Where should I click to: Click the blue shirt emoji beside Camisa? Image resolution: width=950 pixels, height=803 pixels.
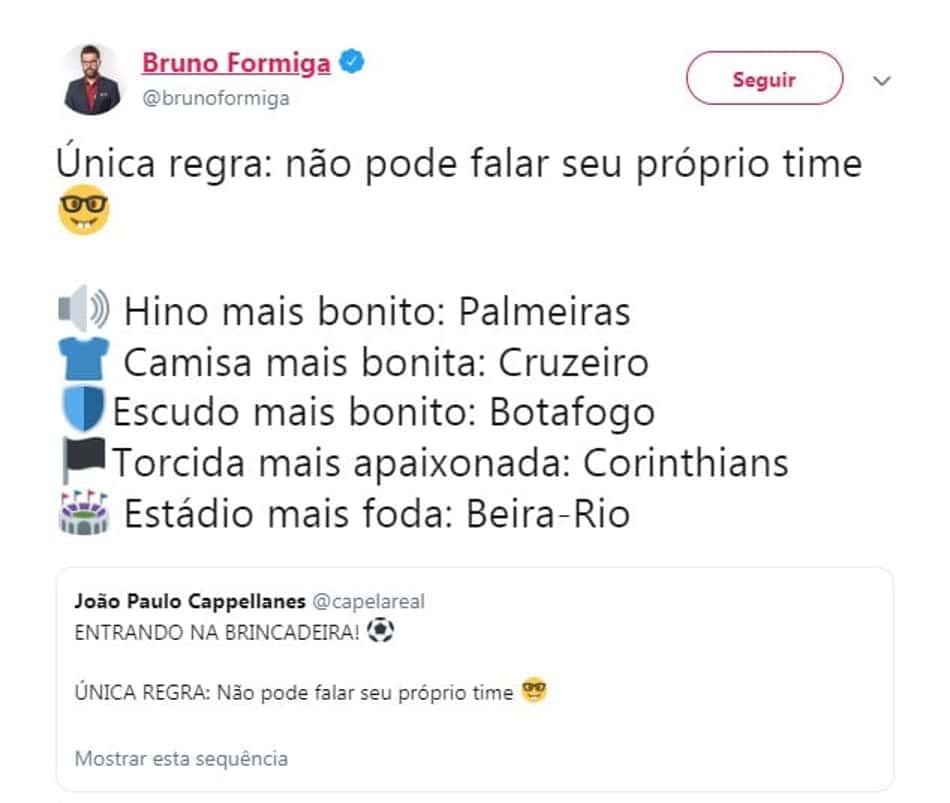point(84,359)
